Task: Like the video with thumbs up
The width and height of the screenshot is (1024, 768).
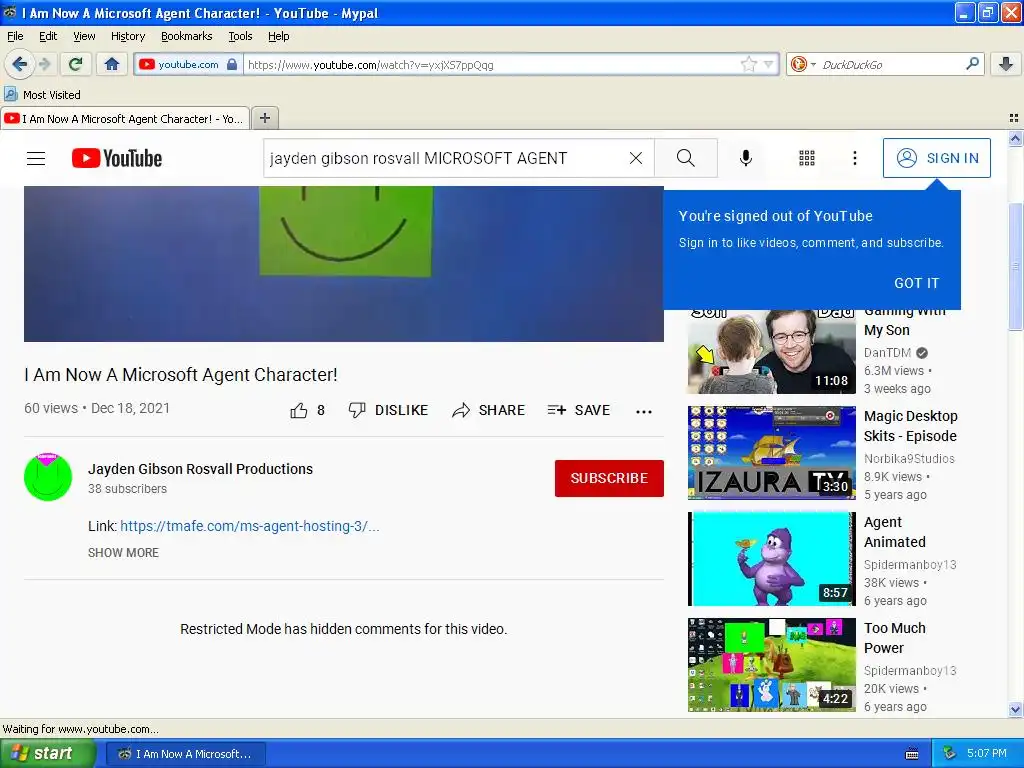Action: point(308,410)
